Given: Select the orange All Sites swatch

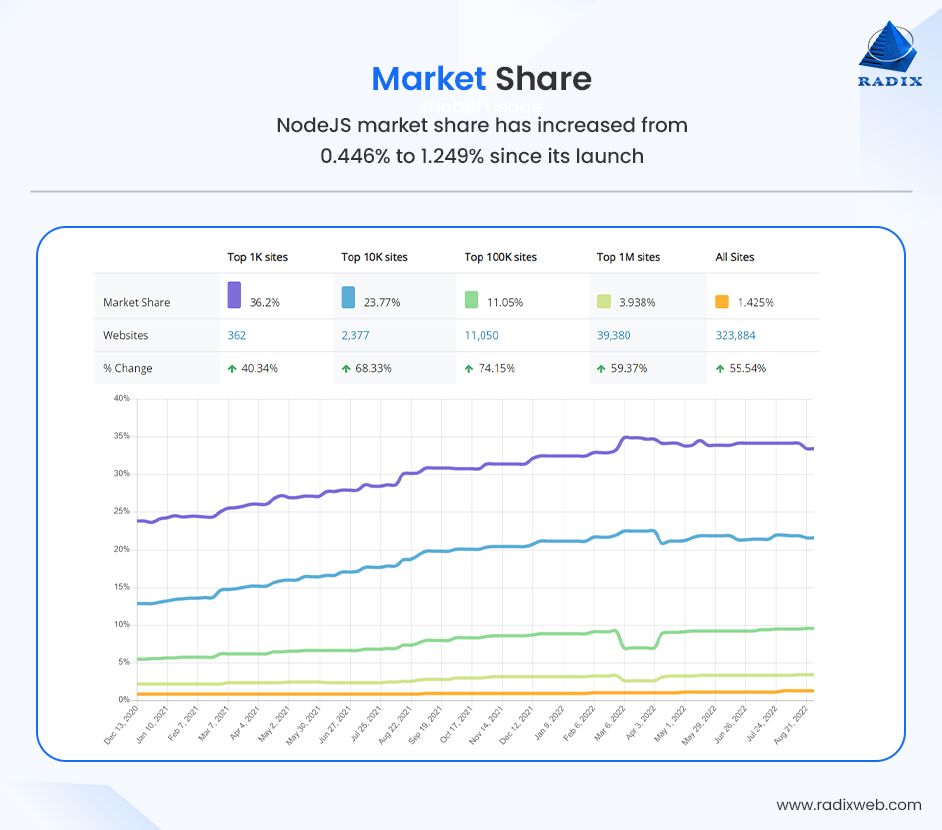Looking at the screenshot, I should pyautogui.click(x=722, y=301).
